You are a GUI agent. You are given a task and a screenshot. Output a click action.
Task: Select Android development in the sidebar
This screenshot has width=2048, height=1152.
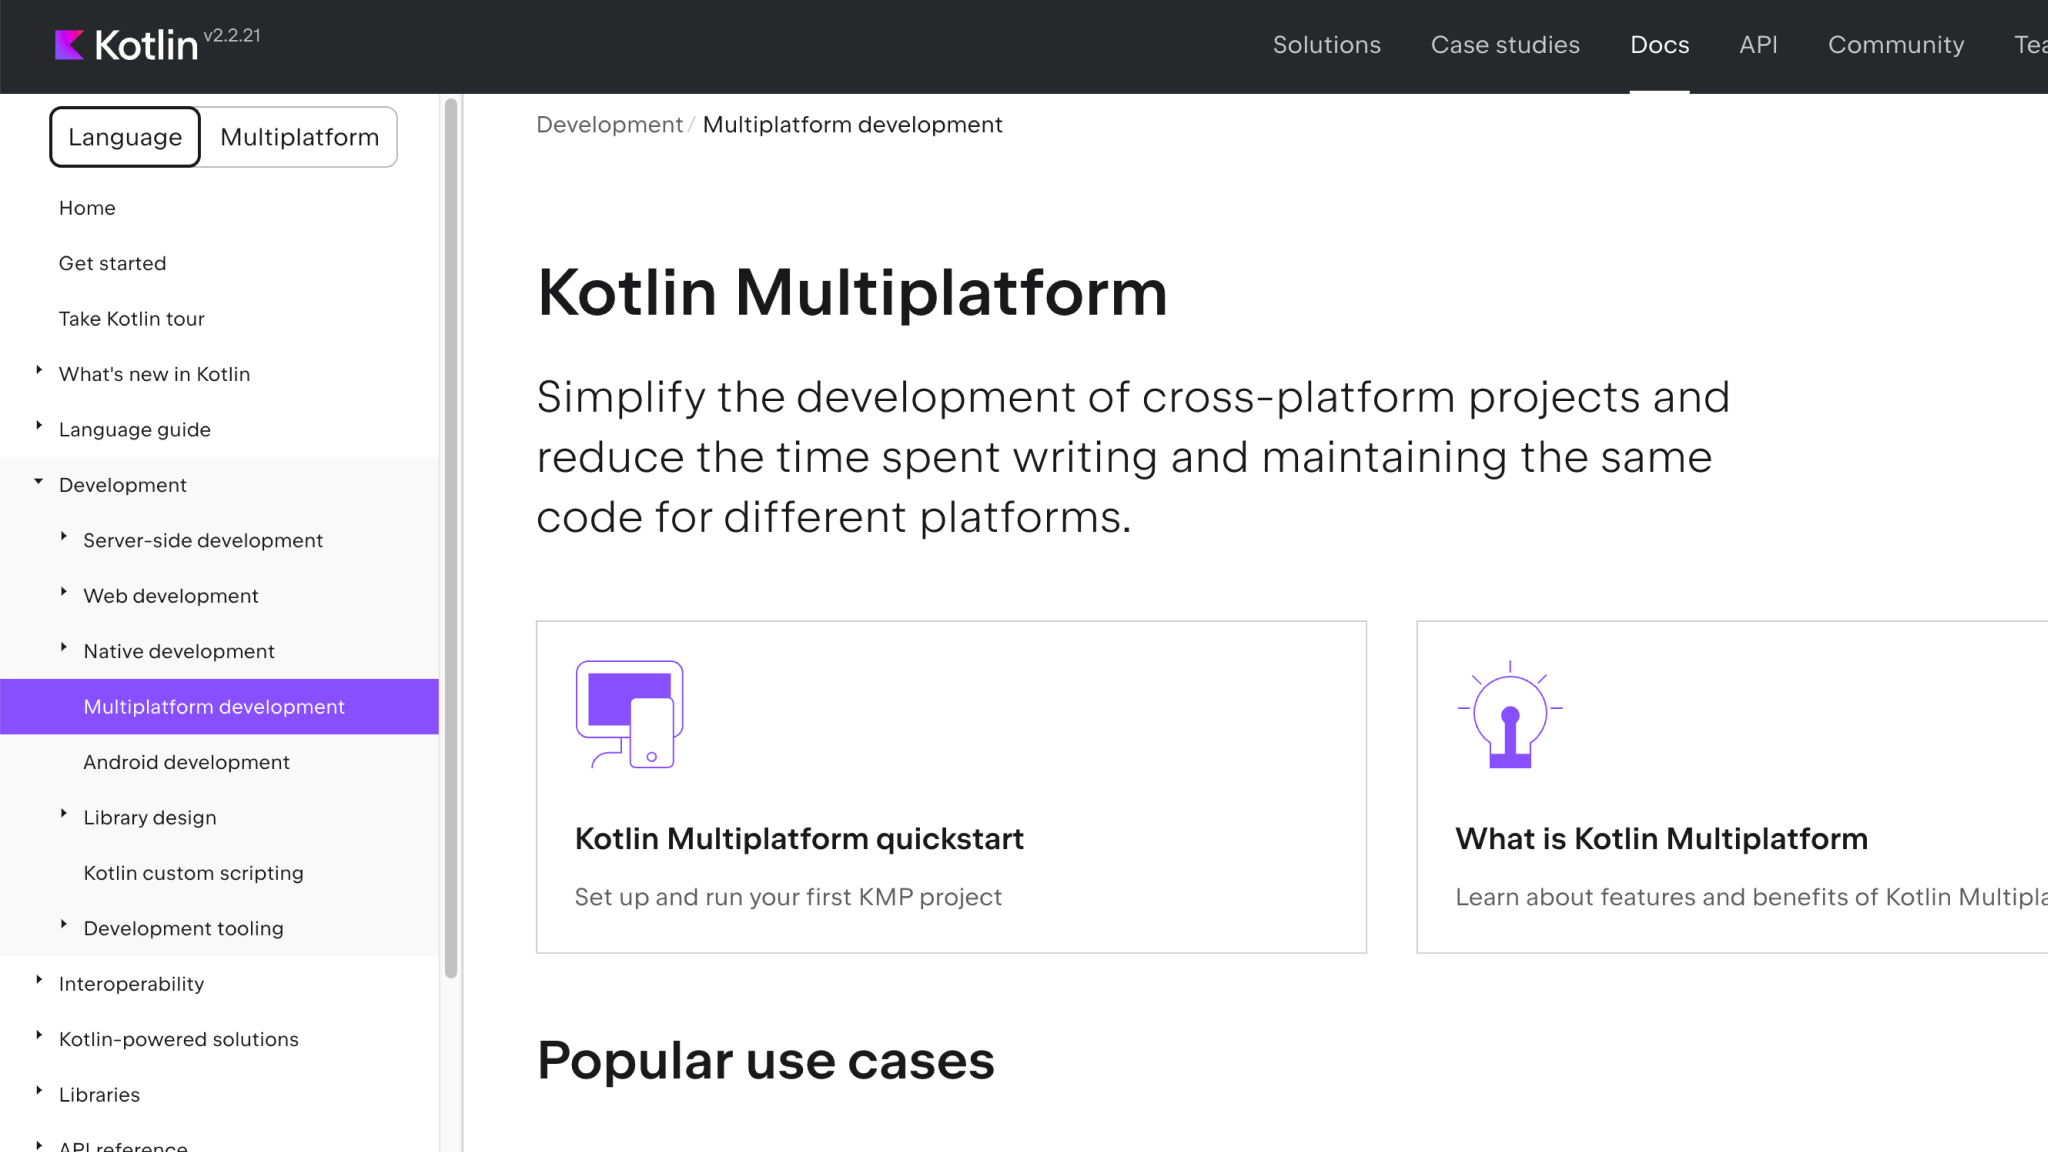186,761
